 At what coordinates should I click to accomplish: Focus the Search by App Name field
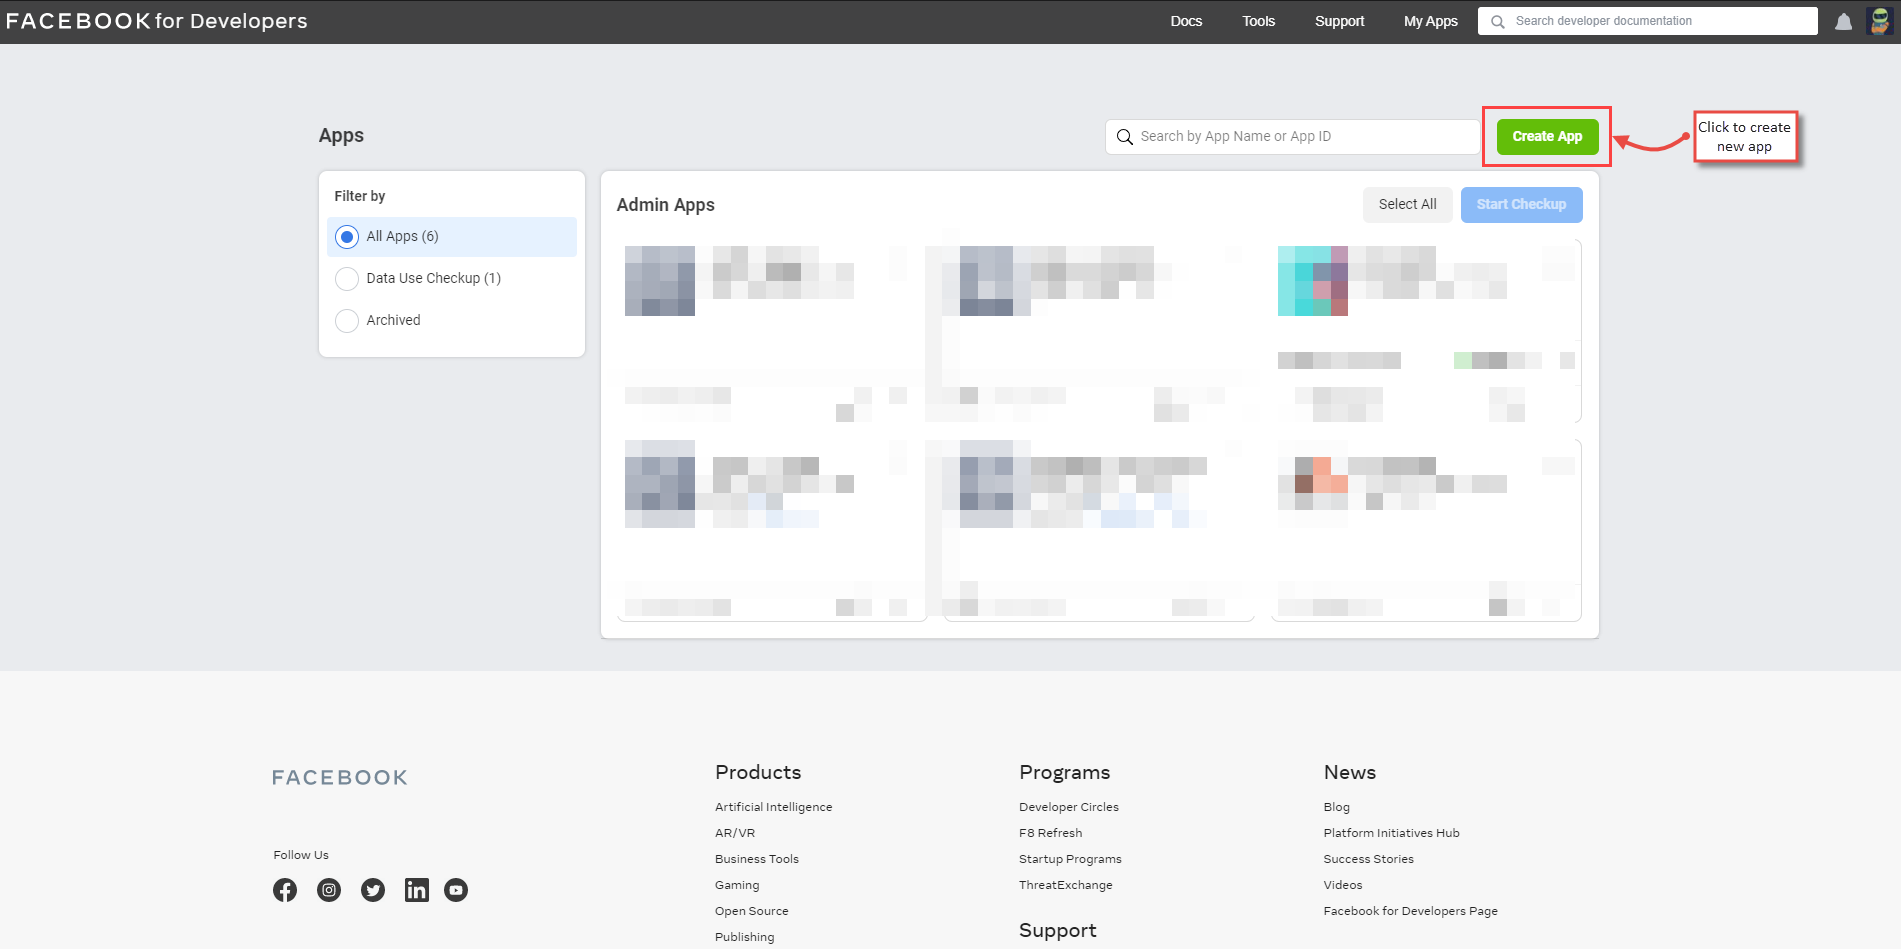1292,137
